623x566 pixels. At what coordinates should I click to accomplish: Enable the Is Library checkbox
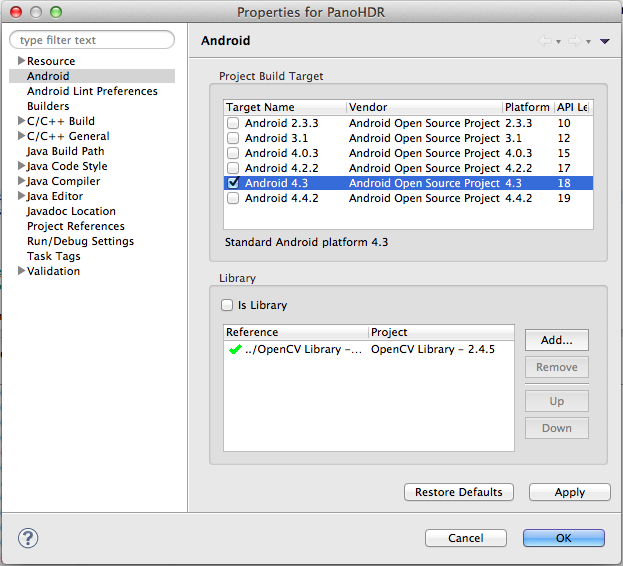(227, 305)
